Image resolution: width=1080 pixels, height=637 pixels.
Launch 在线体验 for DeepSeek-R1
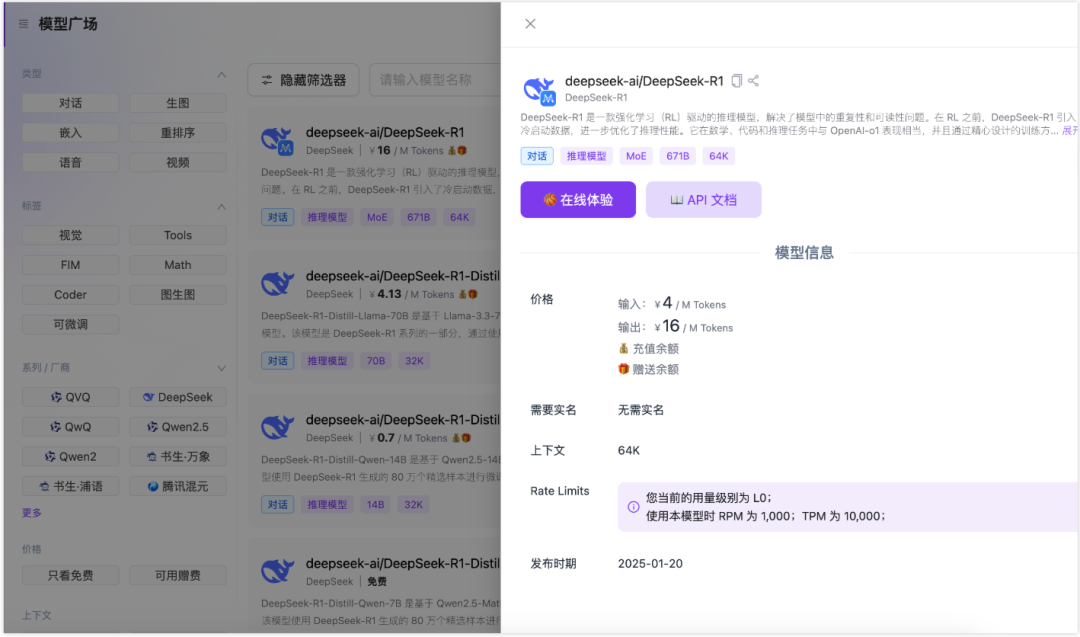click(578, 200)
